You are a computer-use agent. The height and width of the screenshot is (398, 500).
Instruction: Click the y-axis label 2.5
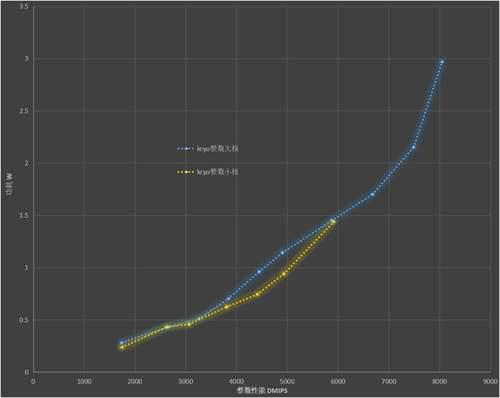click(x=24, y=111)
